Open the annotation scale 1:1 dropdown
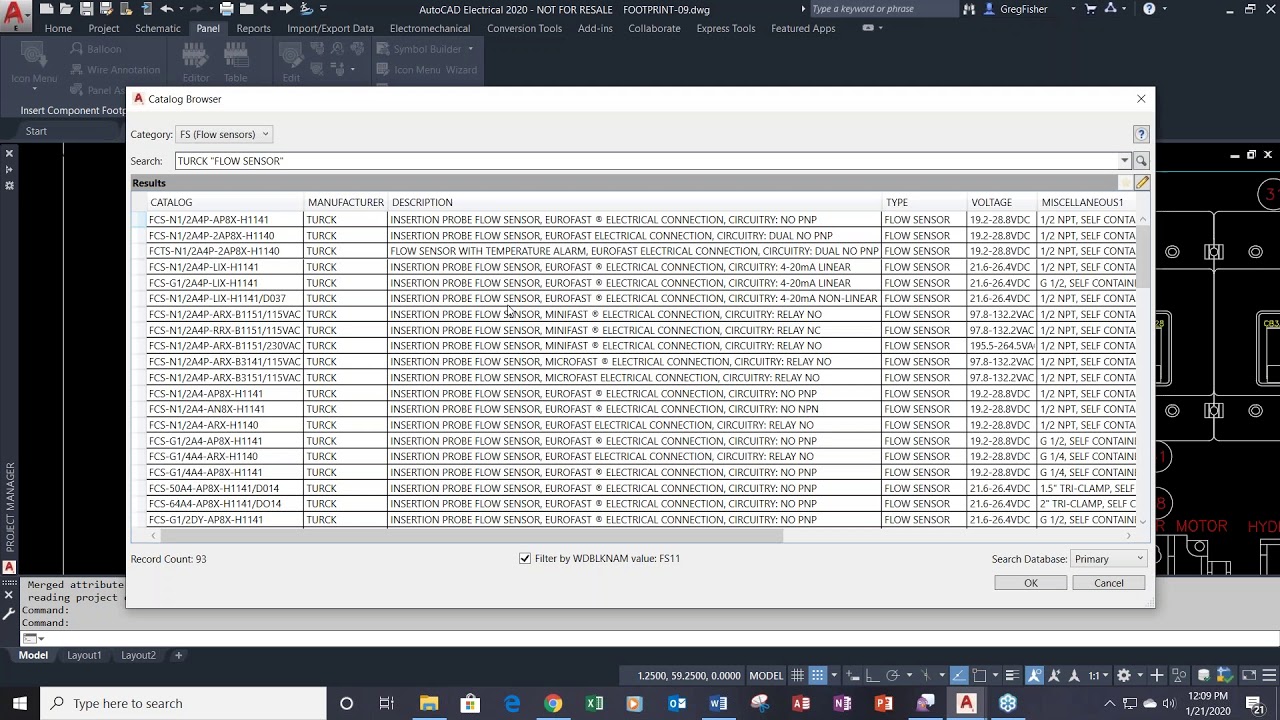The height and width of the screenshot is (720, 1280). 1099,675
